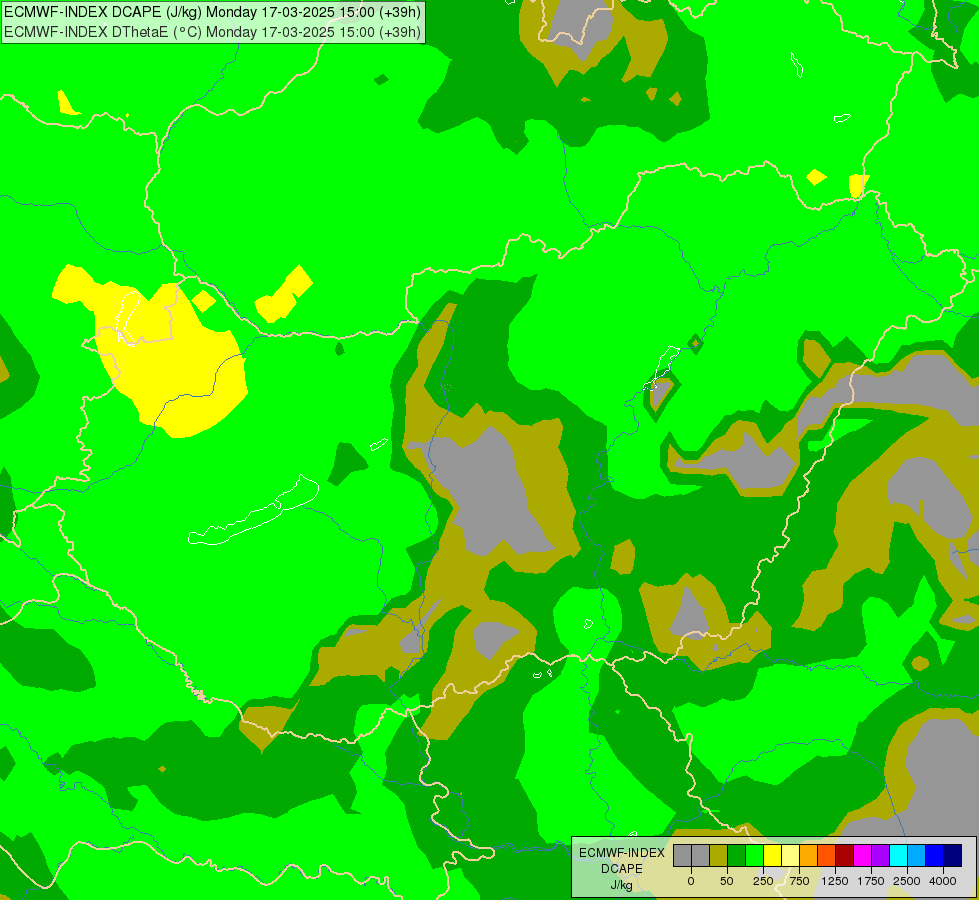The height and width of the screenshot is (900, 979).
Task: Click the DCAPE title line in the header
Action: (212, 12)
